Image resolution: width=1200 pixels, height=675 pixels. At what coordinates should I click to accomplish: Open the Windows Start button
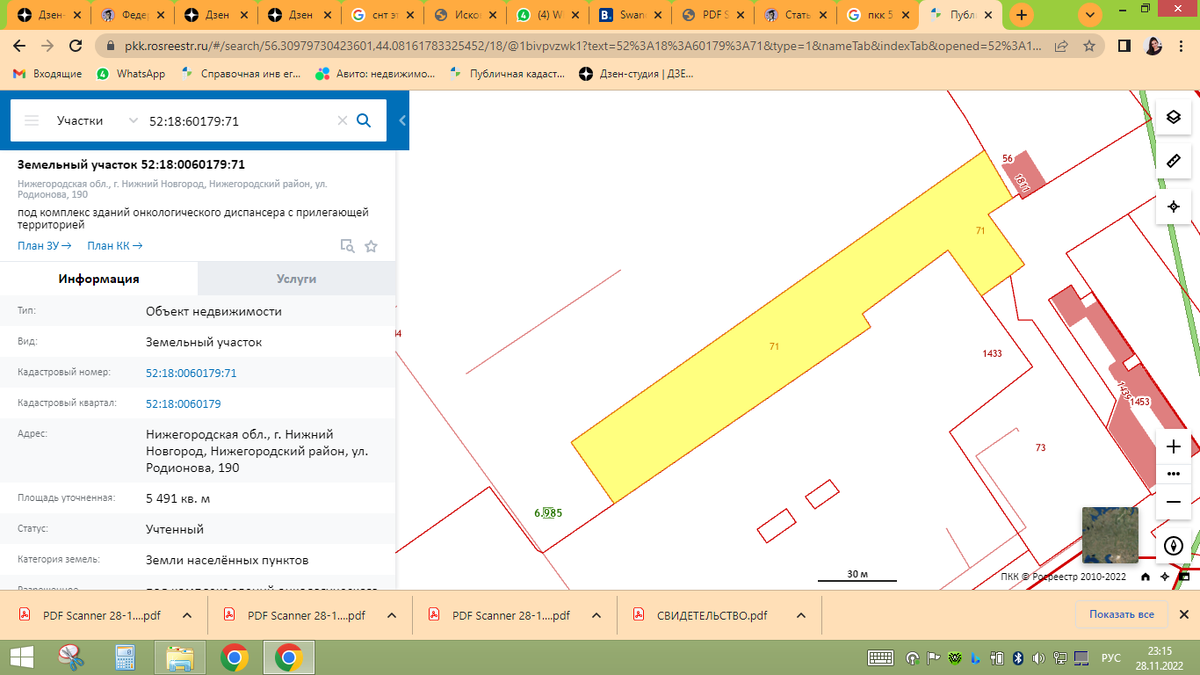[x=21, y=658]
